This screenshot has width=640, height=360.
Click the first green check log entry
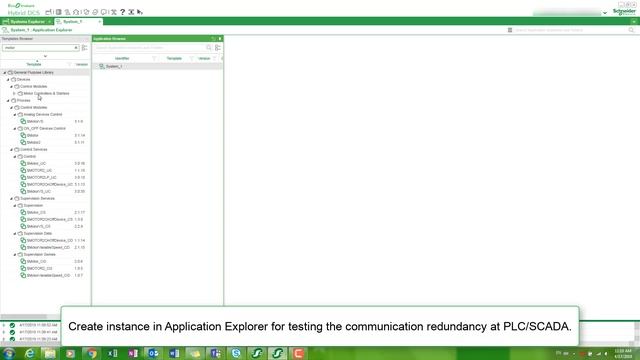click(12, 325)
